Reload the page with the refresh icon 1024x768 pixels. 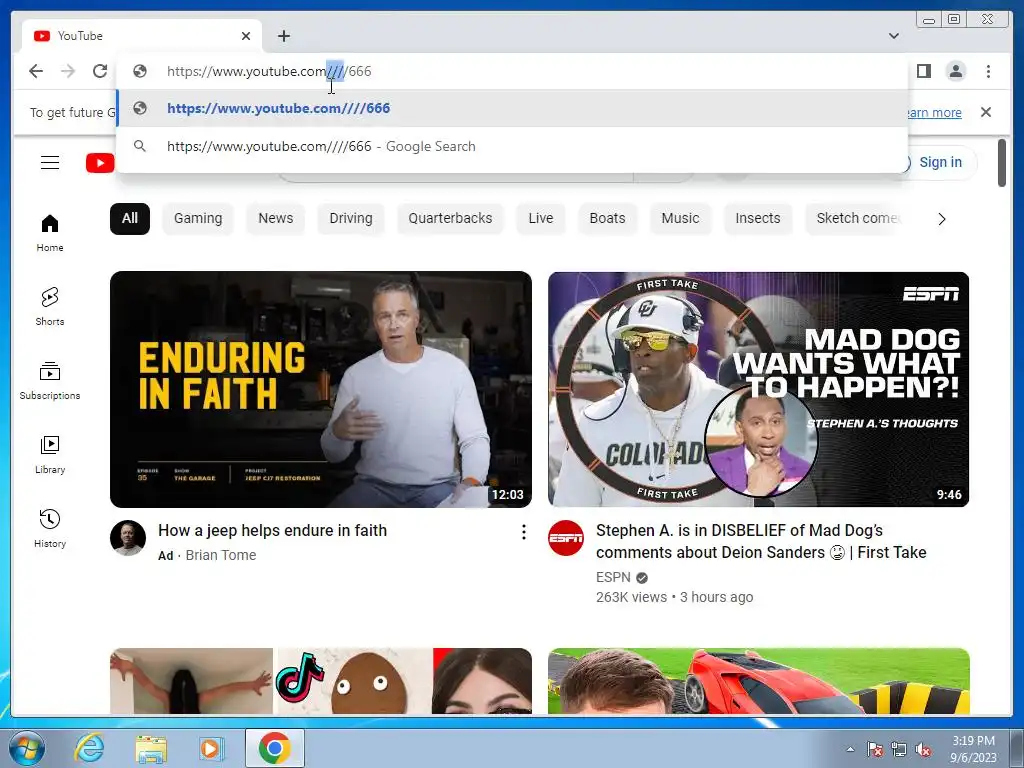(100, 71)
